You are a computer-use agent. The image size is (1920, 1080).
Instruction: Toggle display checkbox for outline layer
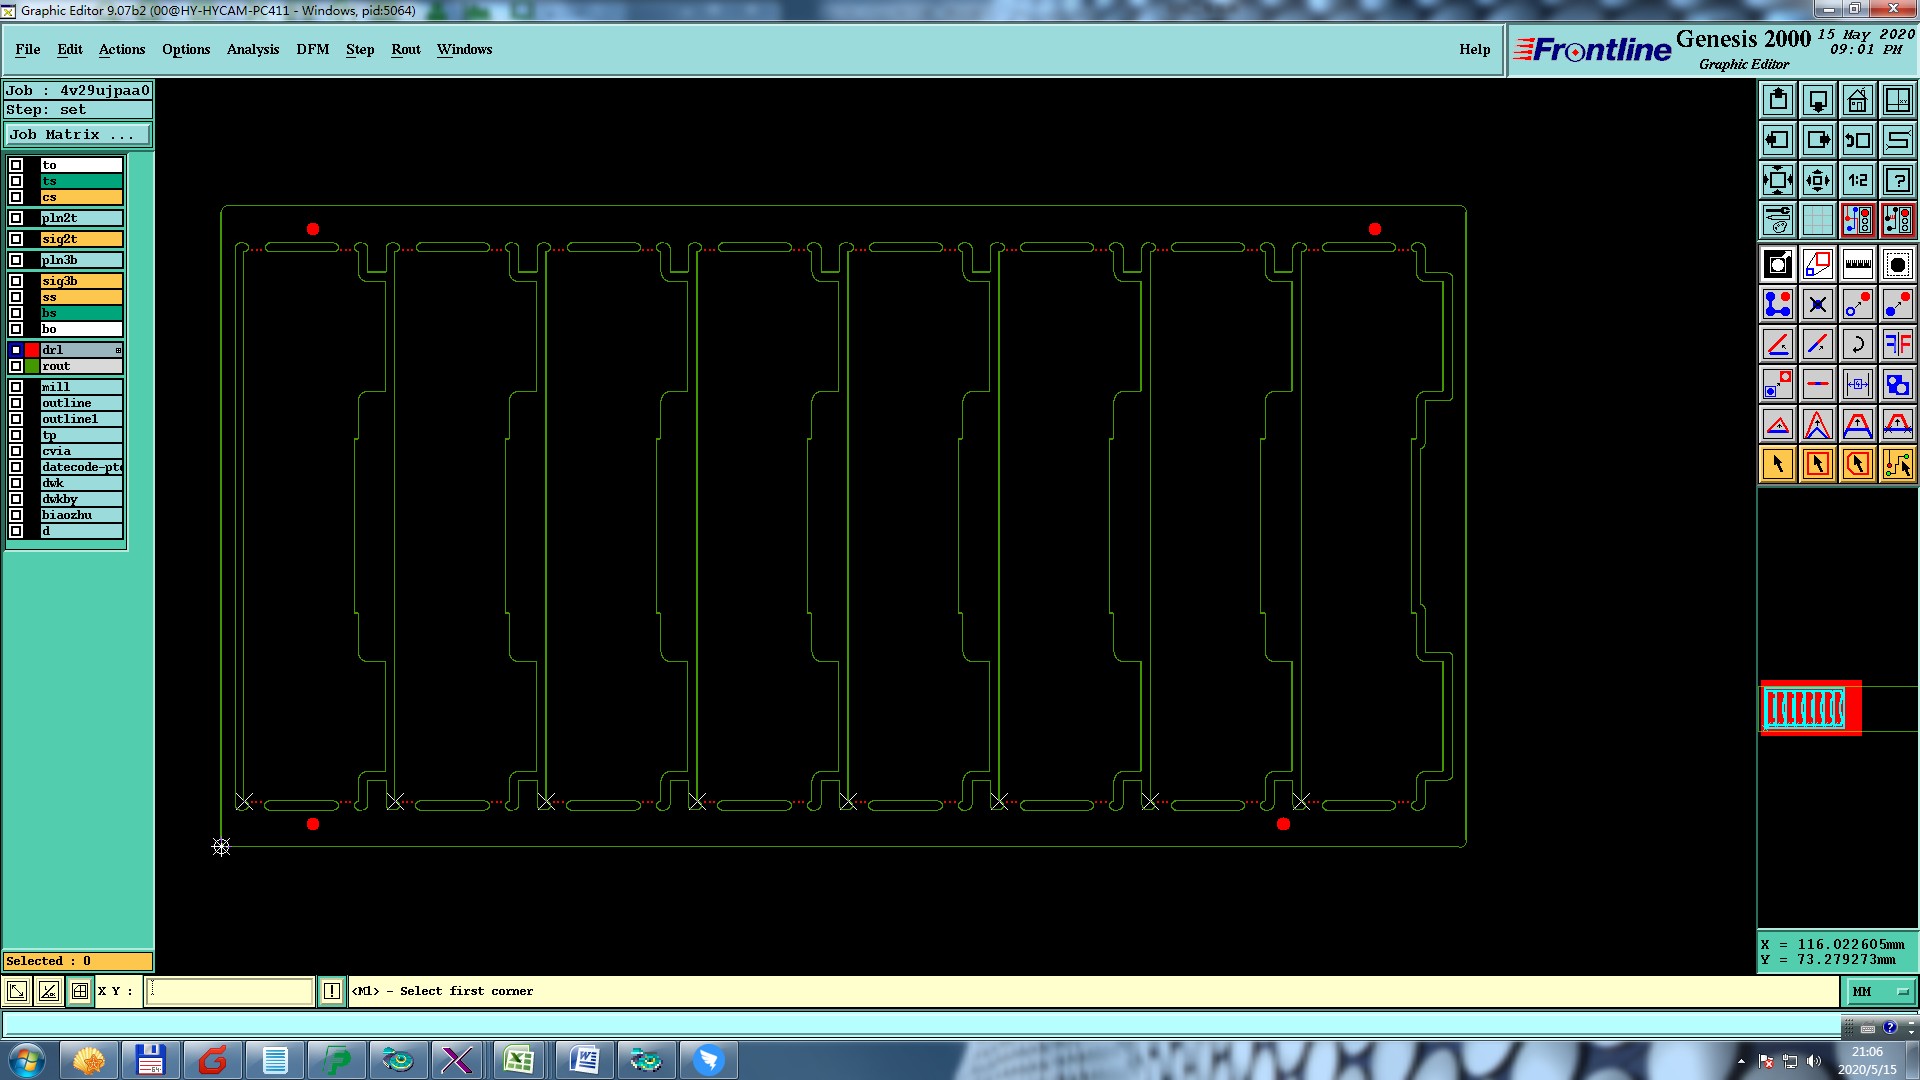coord(16,403)
